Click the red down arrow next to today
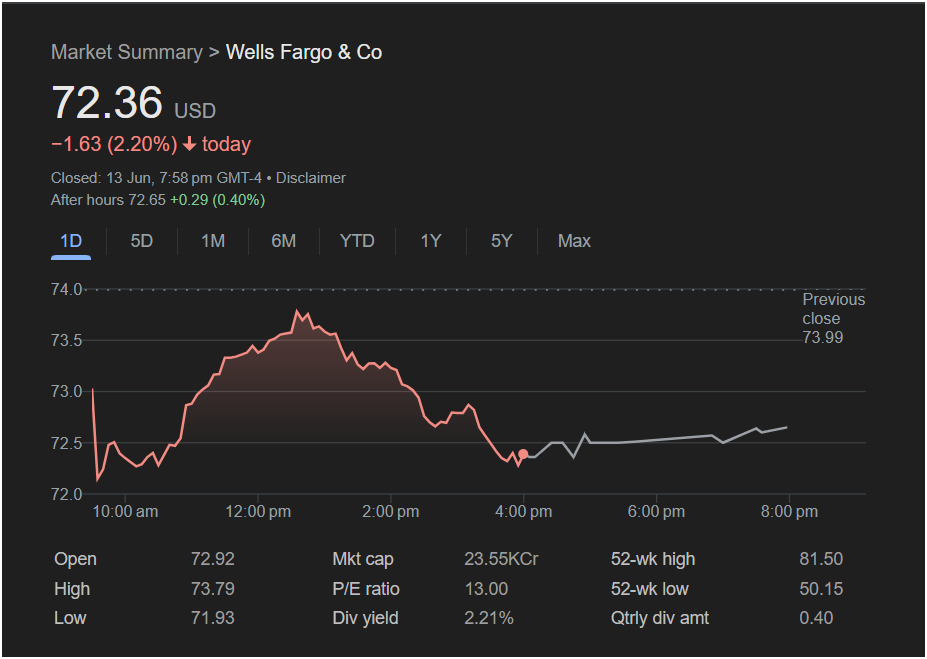 (x=189, y=144)
